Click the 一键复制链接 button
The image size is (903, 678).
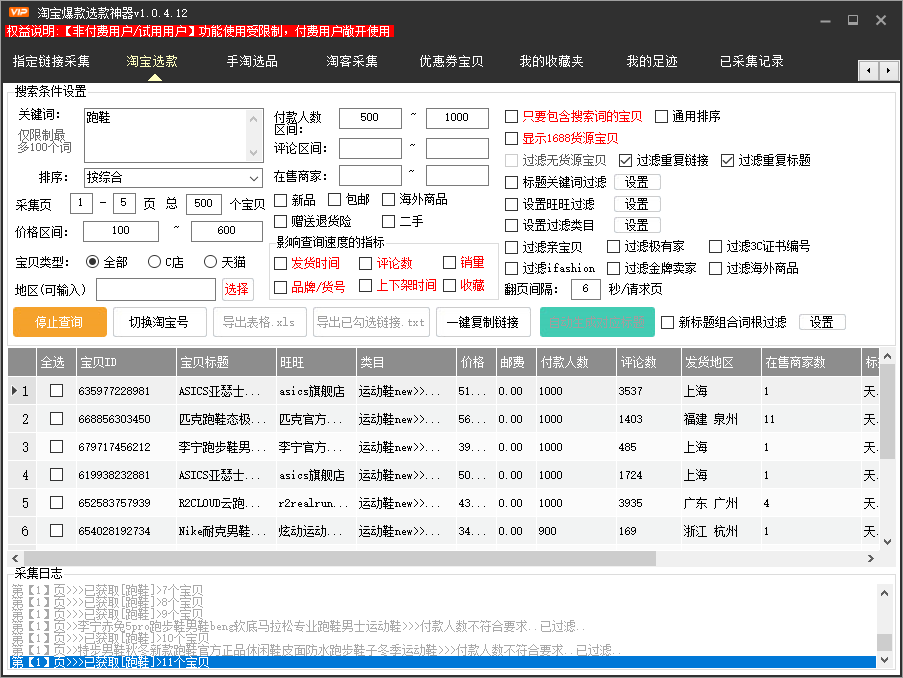click(482, 322)
